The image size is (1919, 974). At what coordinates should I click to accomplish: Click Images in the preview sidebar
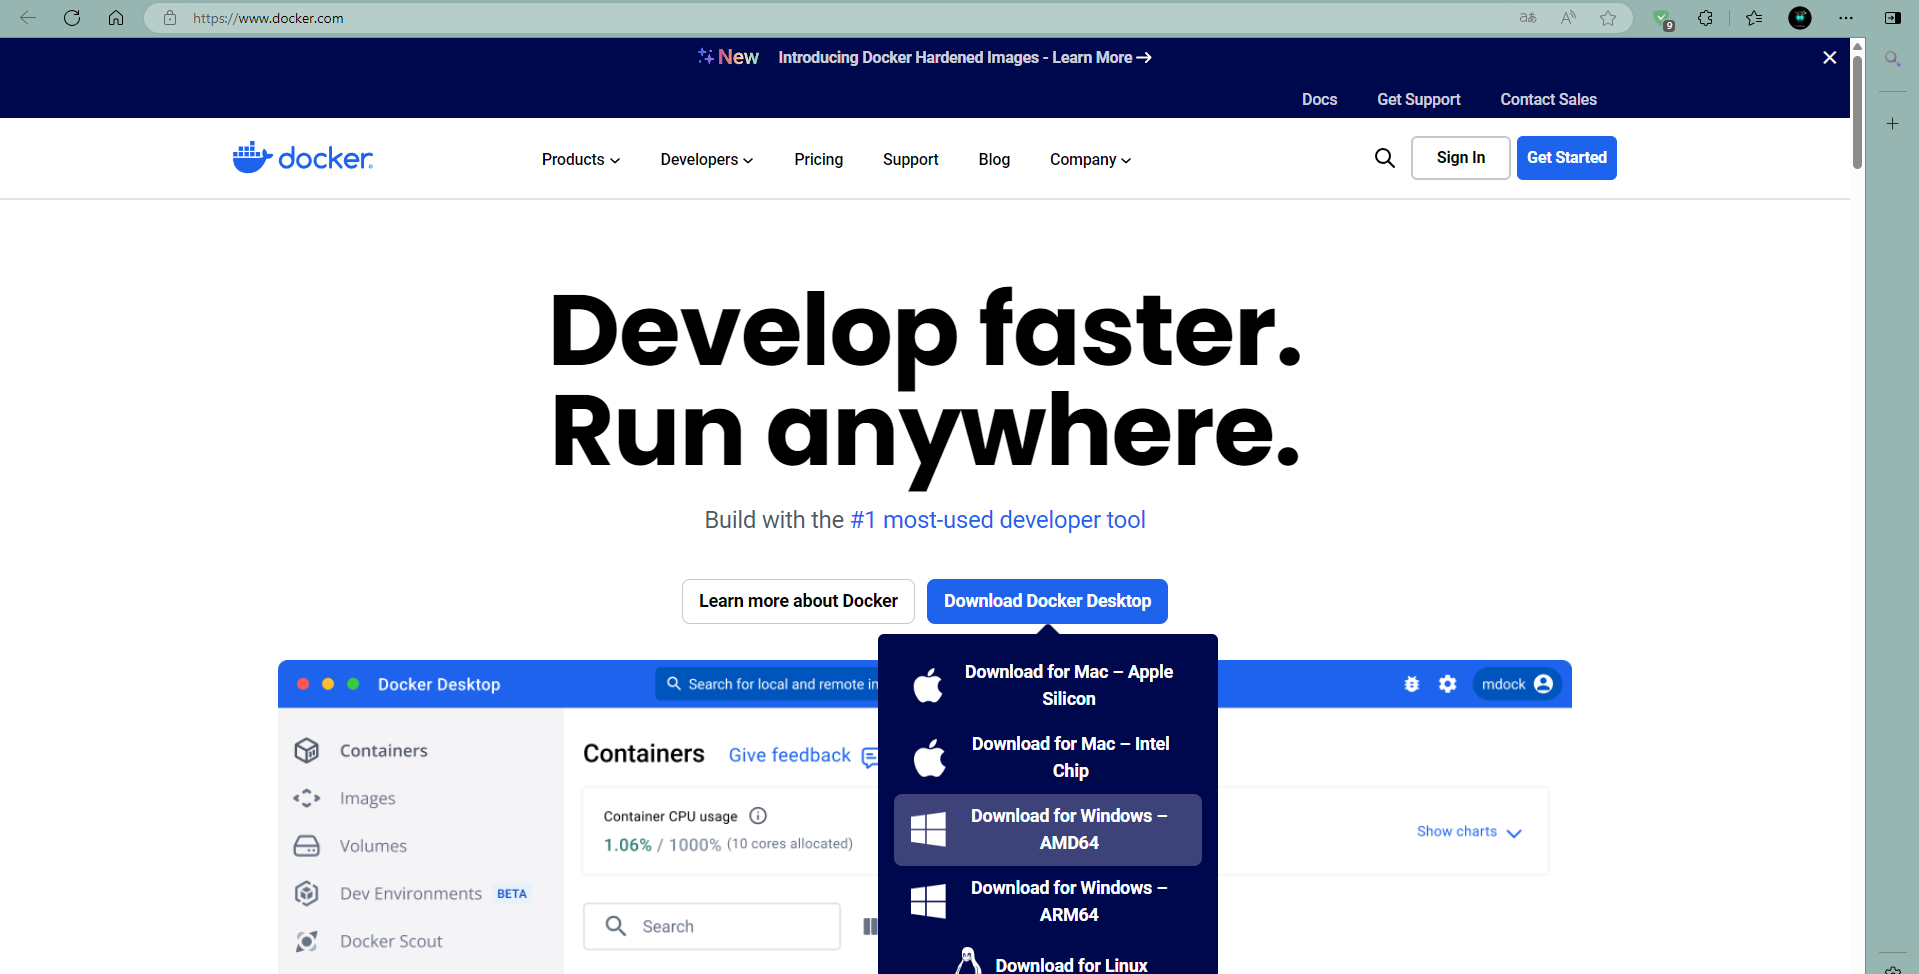[x=368, y=798]
